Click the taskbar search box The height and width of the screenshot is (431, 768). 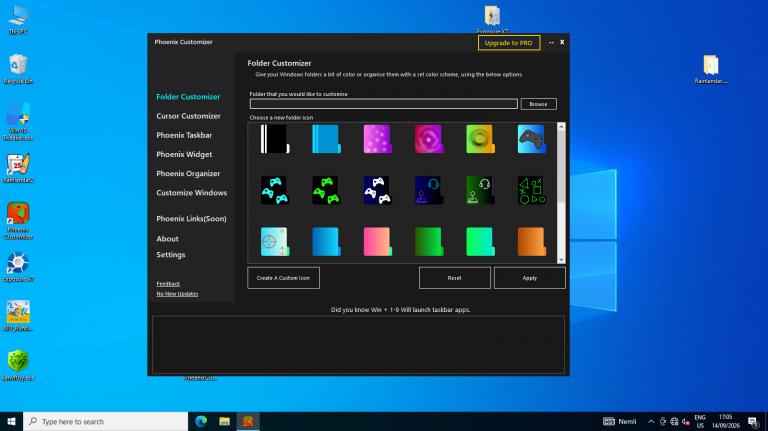105,421
